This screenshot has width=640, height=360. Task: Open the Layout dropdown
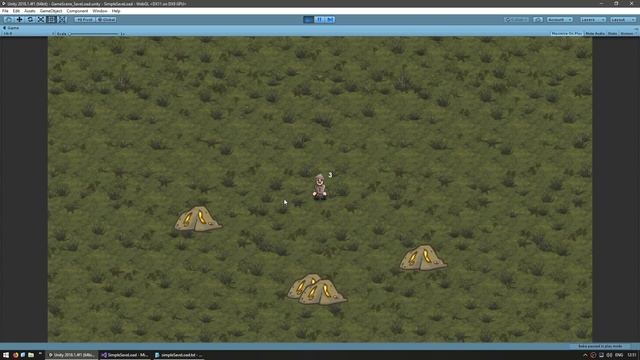tap(623, 20)
